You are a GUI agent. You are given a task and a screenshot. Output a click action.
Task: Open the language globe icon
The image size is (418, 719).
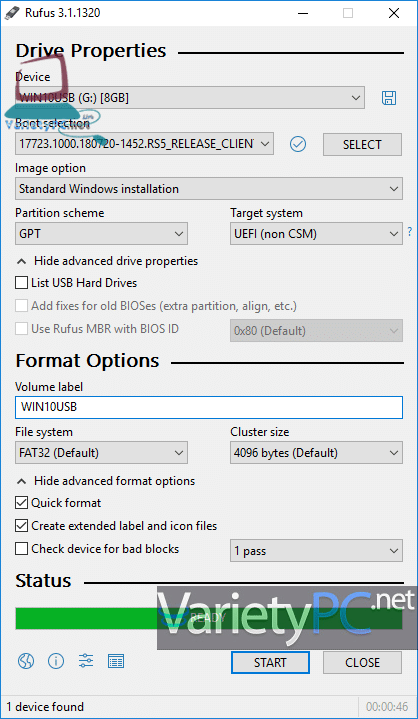click(x=26, y=661)
